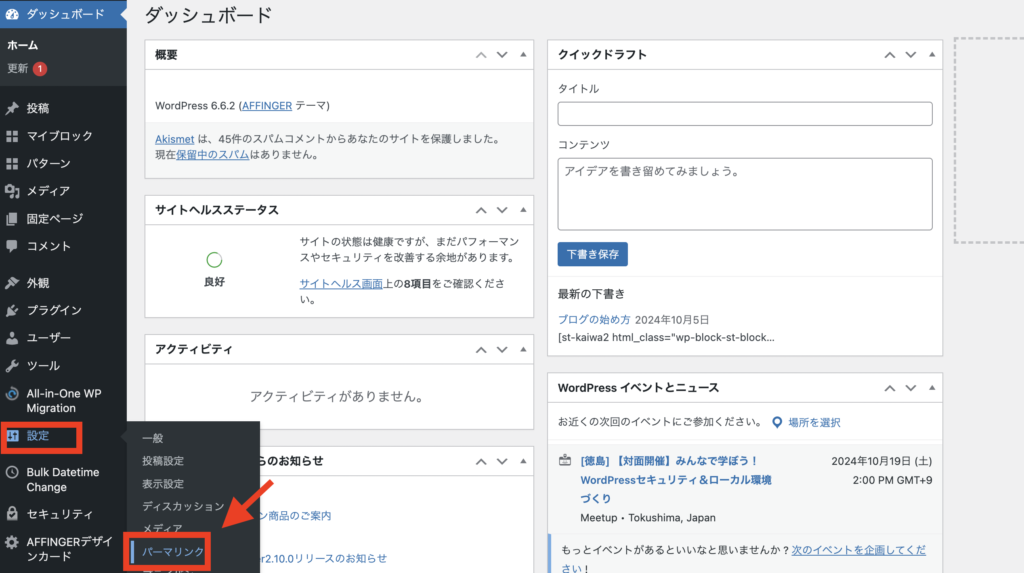Collapse the アクティビティ panel
The width and height of the screenshot is (1024, 573).
(x=523, y=350)
